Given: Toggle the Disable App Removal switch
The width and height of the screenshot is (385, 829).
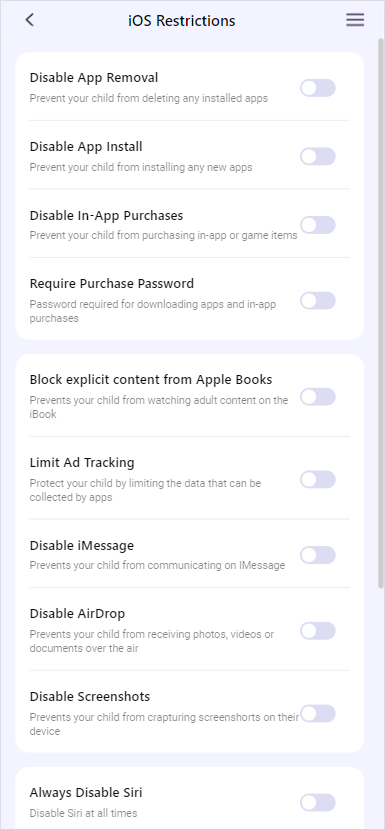Looking at the screenshot, I should (318, 88).
